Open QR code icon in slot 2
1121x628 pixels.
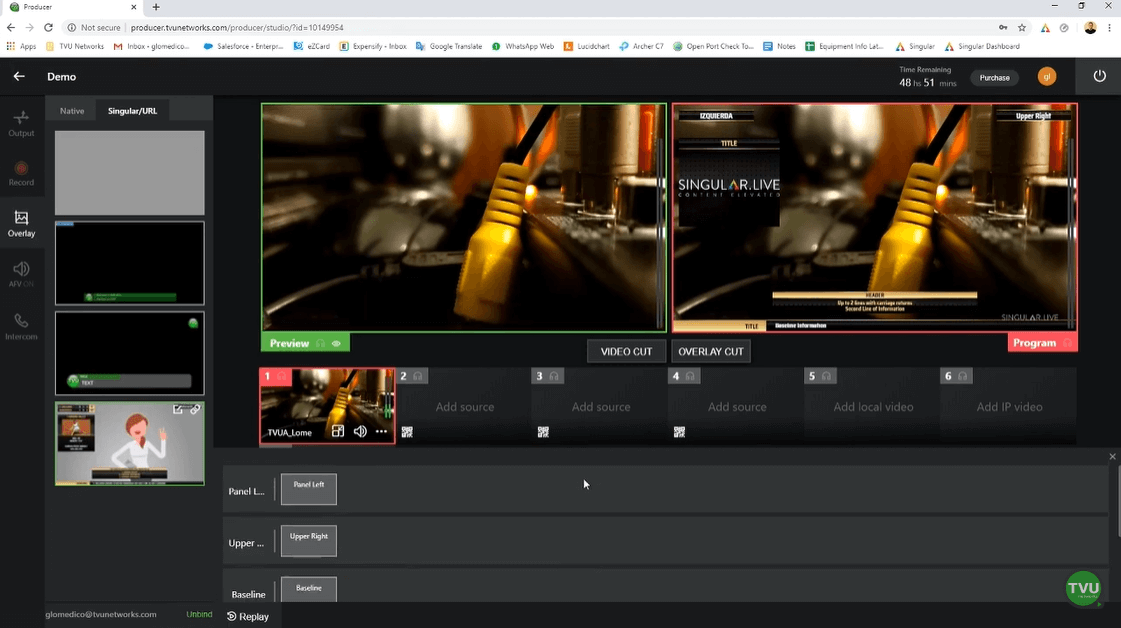pyautogui.click(x=407, y=432)
